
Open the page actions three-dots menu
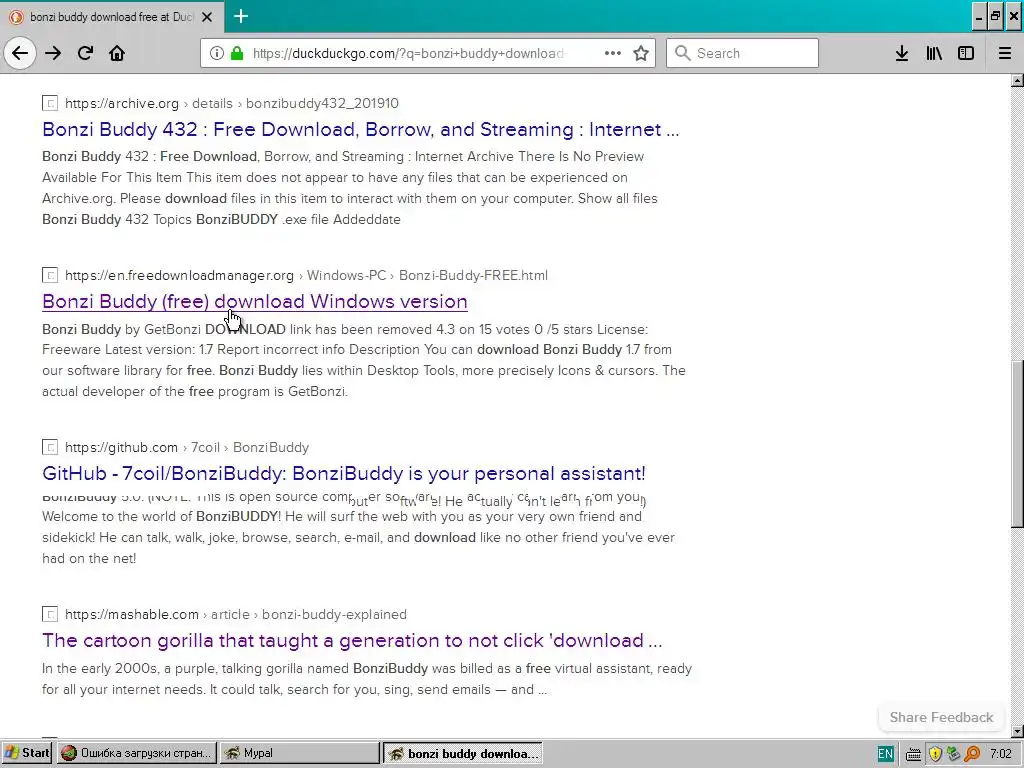tap(613, 53)
